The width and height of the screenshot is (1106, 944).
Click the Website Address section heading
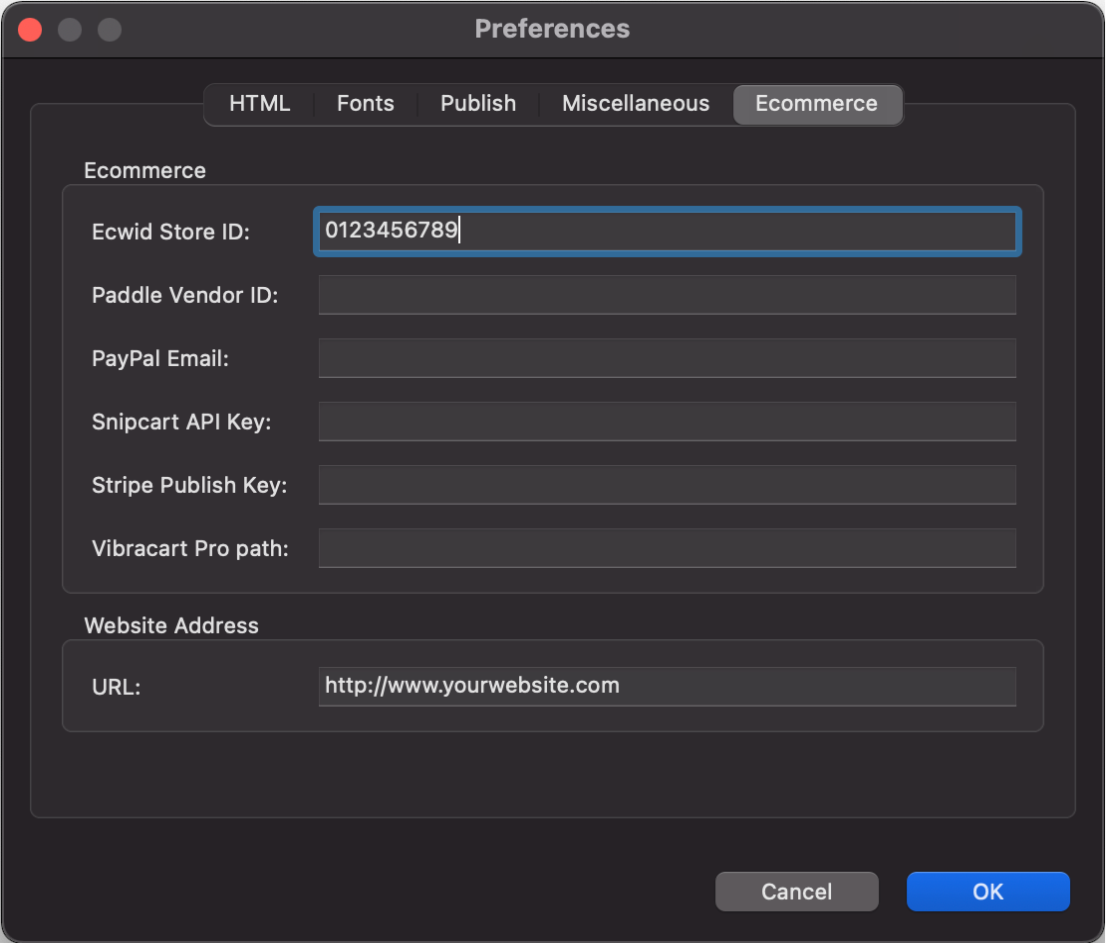tap(171, 626)
